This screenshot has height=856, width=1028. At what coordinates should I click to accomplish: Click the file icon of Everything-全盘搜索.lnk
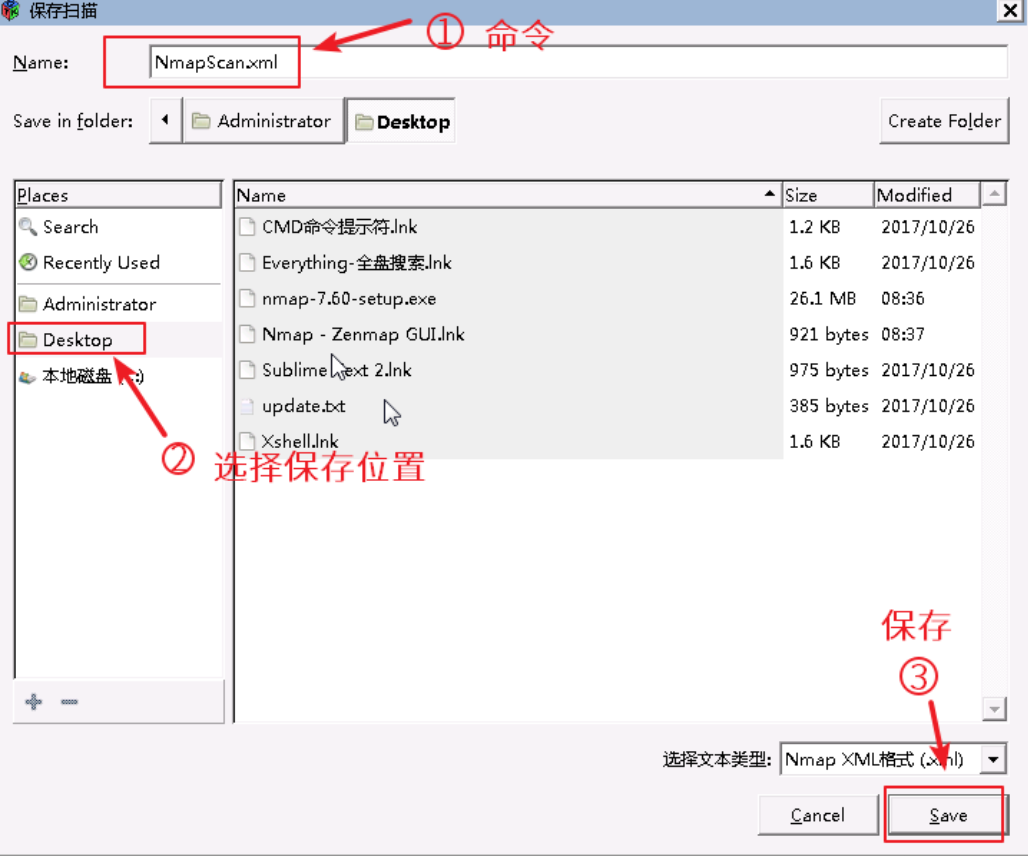coord(247,263)
